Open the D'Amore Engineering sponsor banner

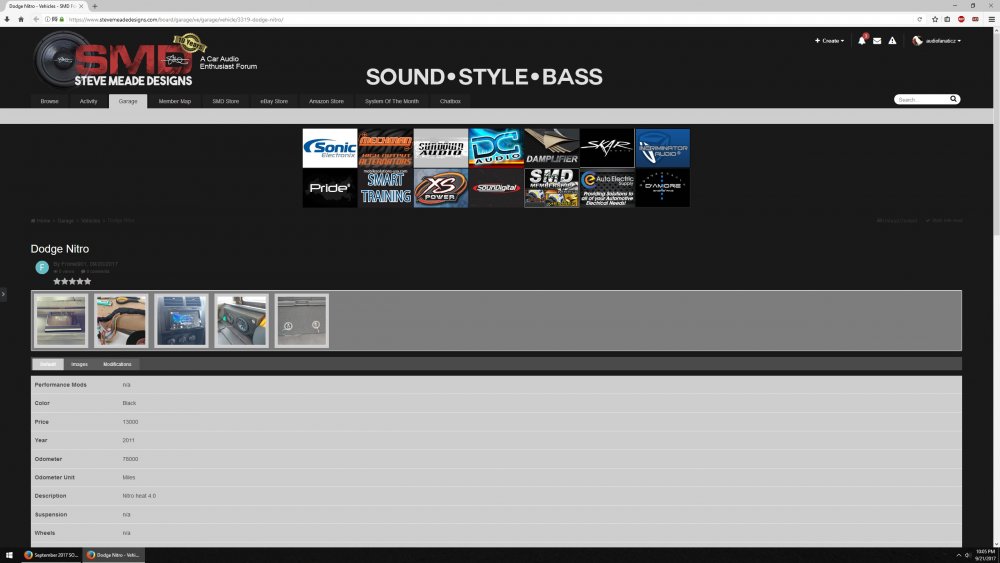pyautogui.click(x=663, y=187)
